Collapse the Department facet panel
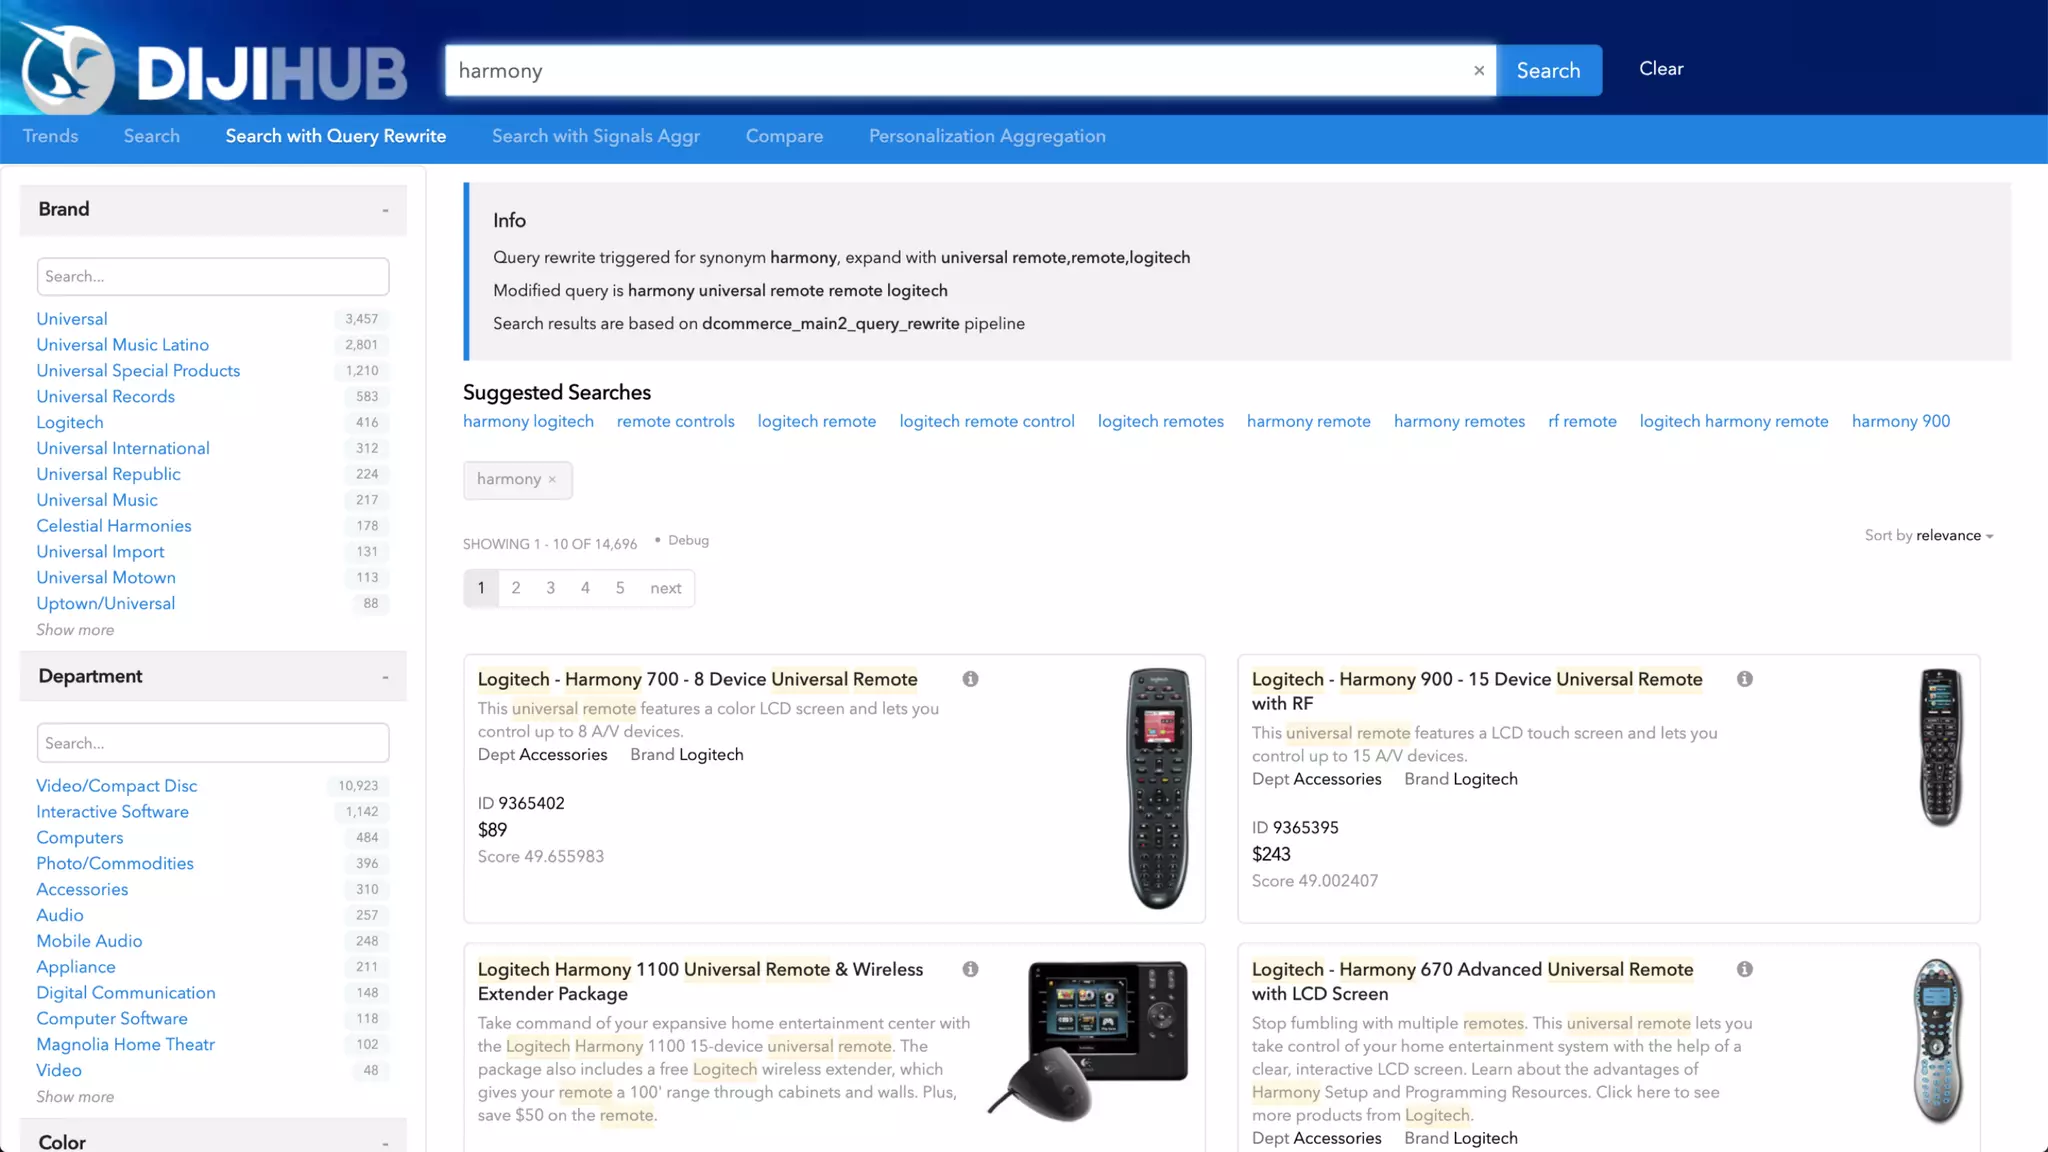The width and height of the screenshot is (2048, 1152). coord(385,677)
